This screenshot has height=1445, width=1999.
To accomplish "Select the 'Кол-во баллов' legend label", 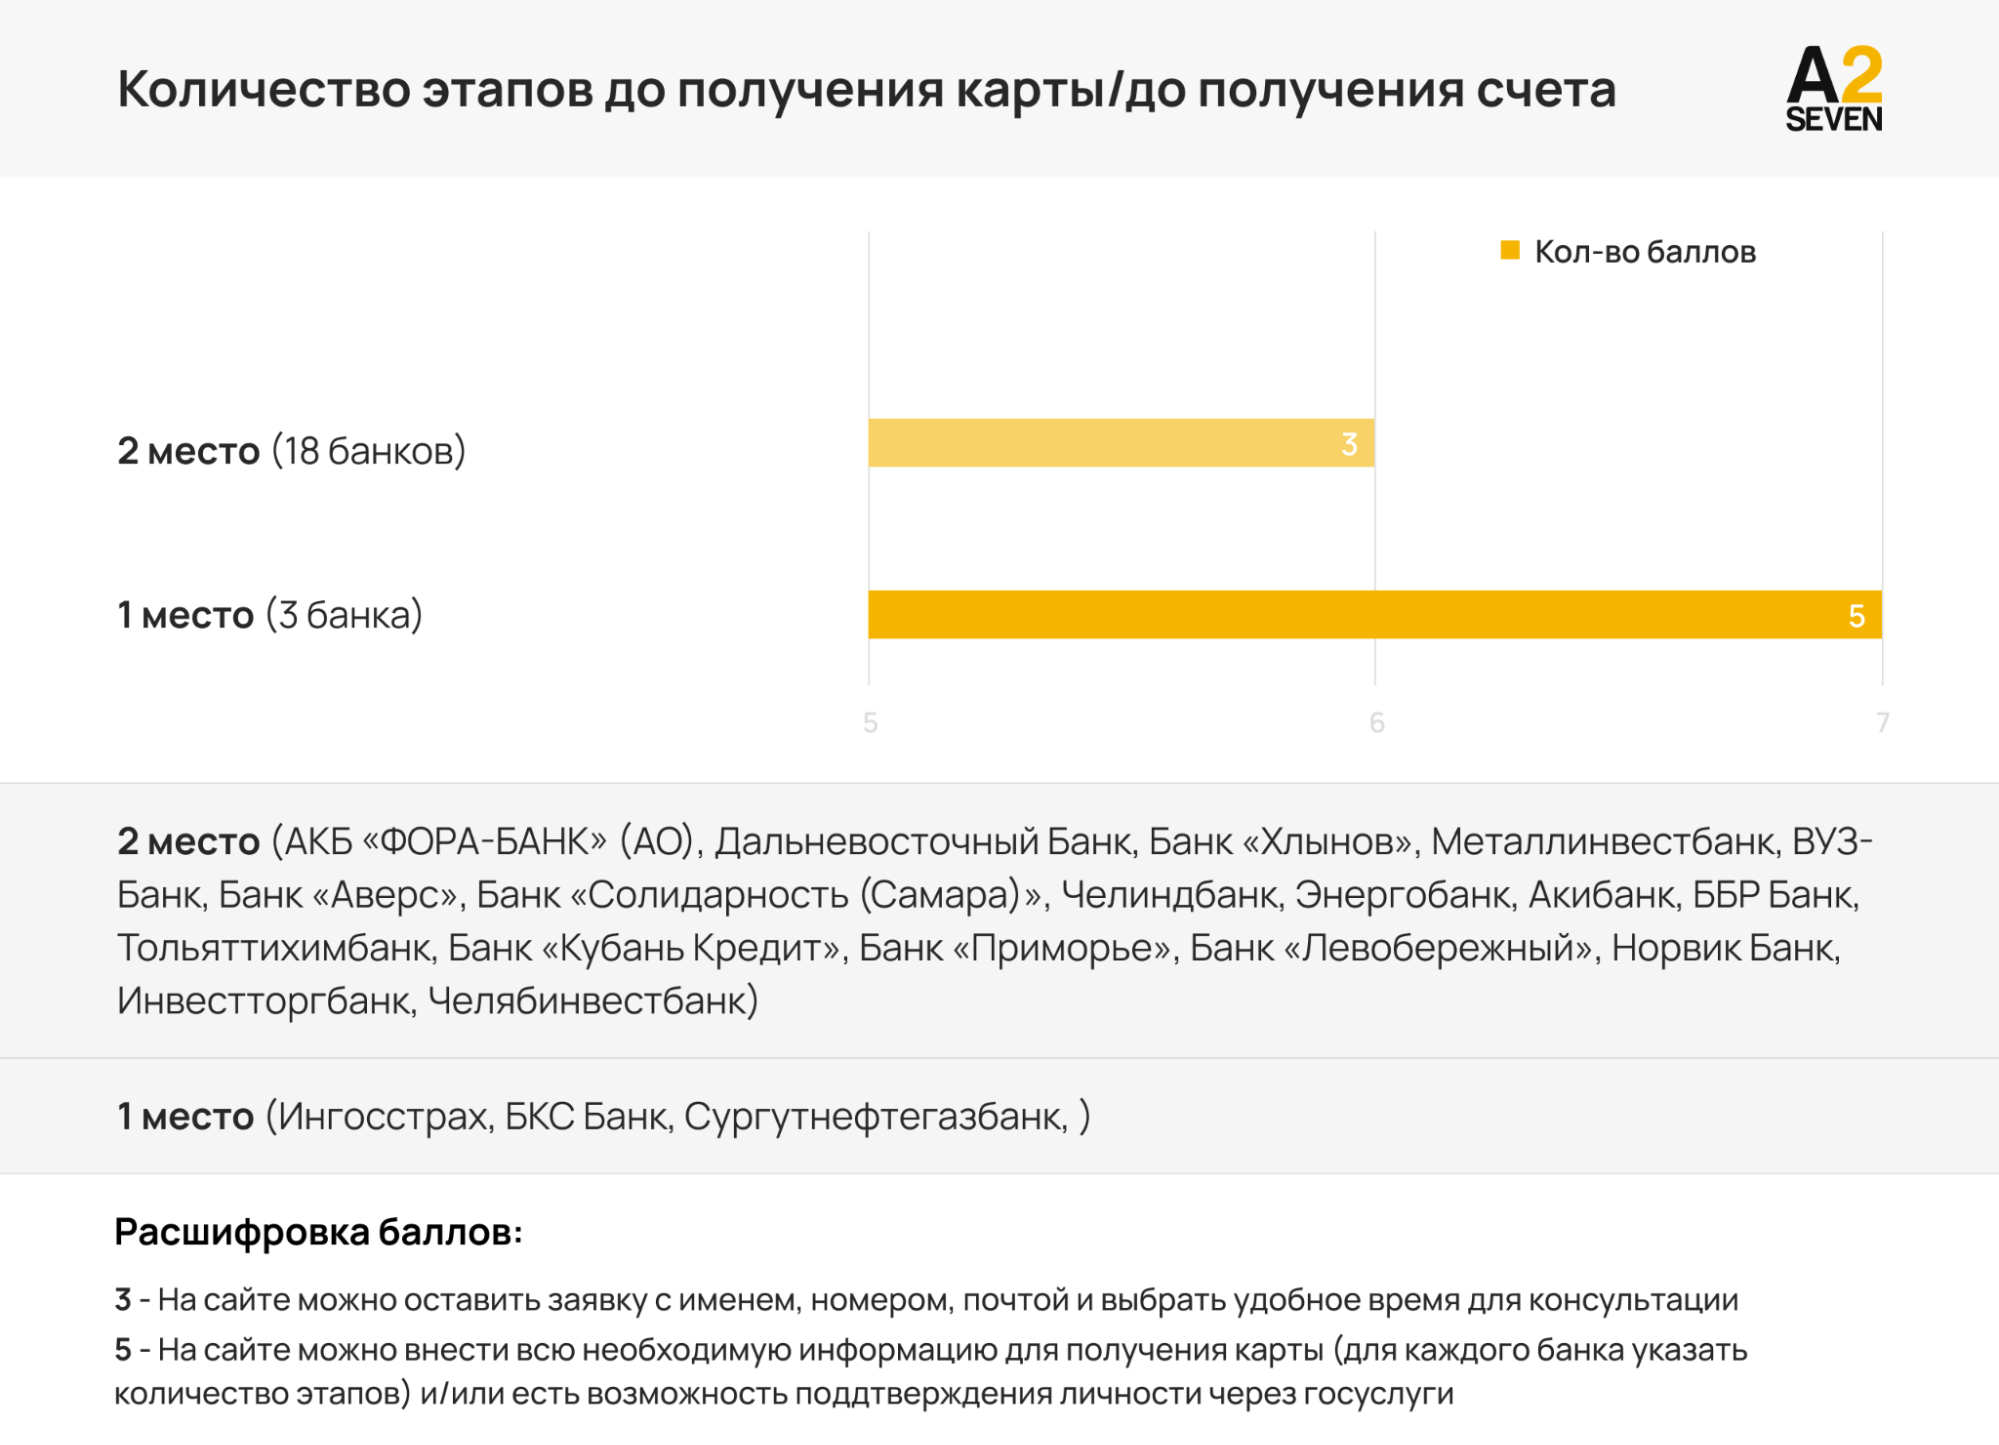I will click(x=1645, y=252).
